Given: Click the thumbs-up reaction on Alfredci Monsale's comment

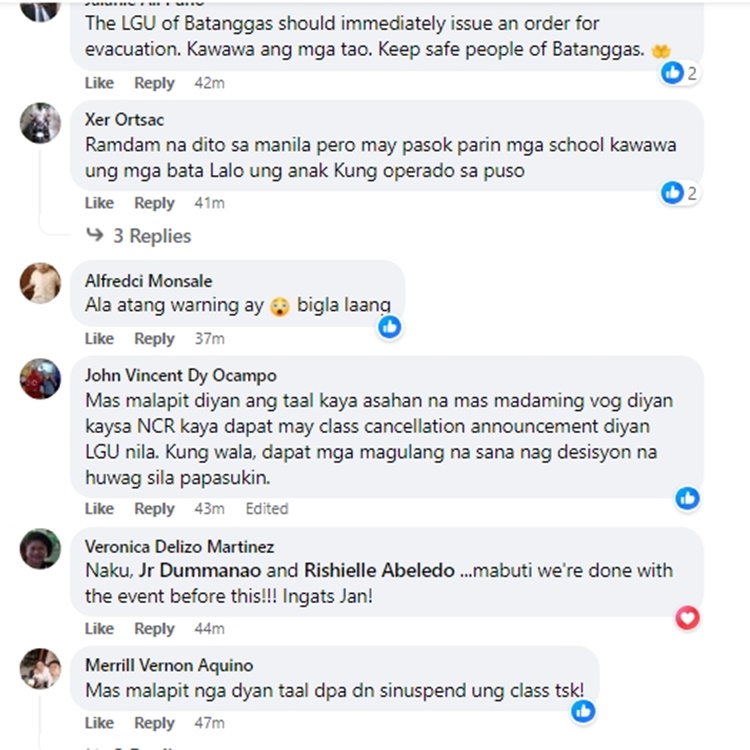Looking at the screenshot, I should (x=390, y=327).
